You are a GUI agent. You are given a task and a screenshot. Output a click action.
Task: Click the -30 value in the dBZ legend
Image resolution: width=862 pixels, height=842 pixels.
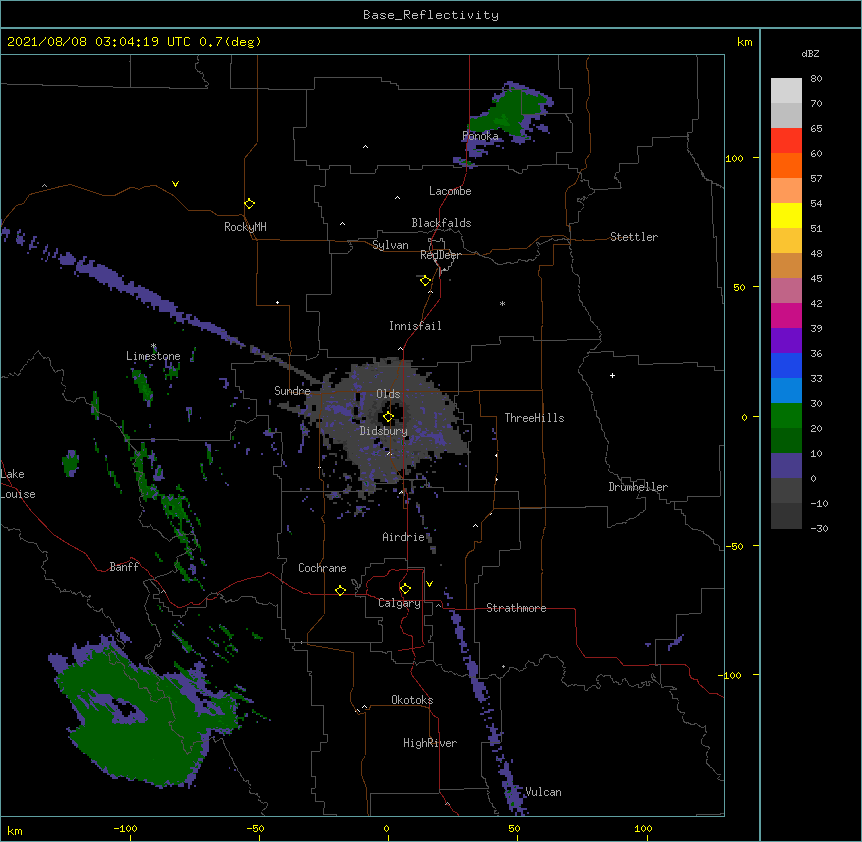[x=819, y=528]
